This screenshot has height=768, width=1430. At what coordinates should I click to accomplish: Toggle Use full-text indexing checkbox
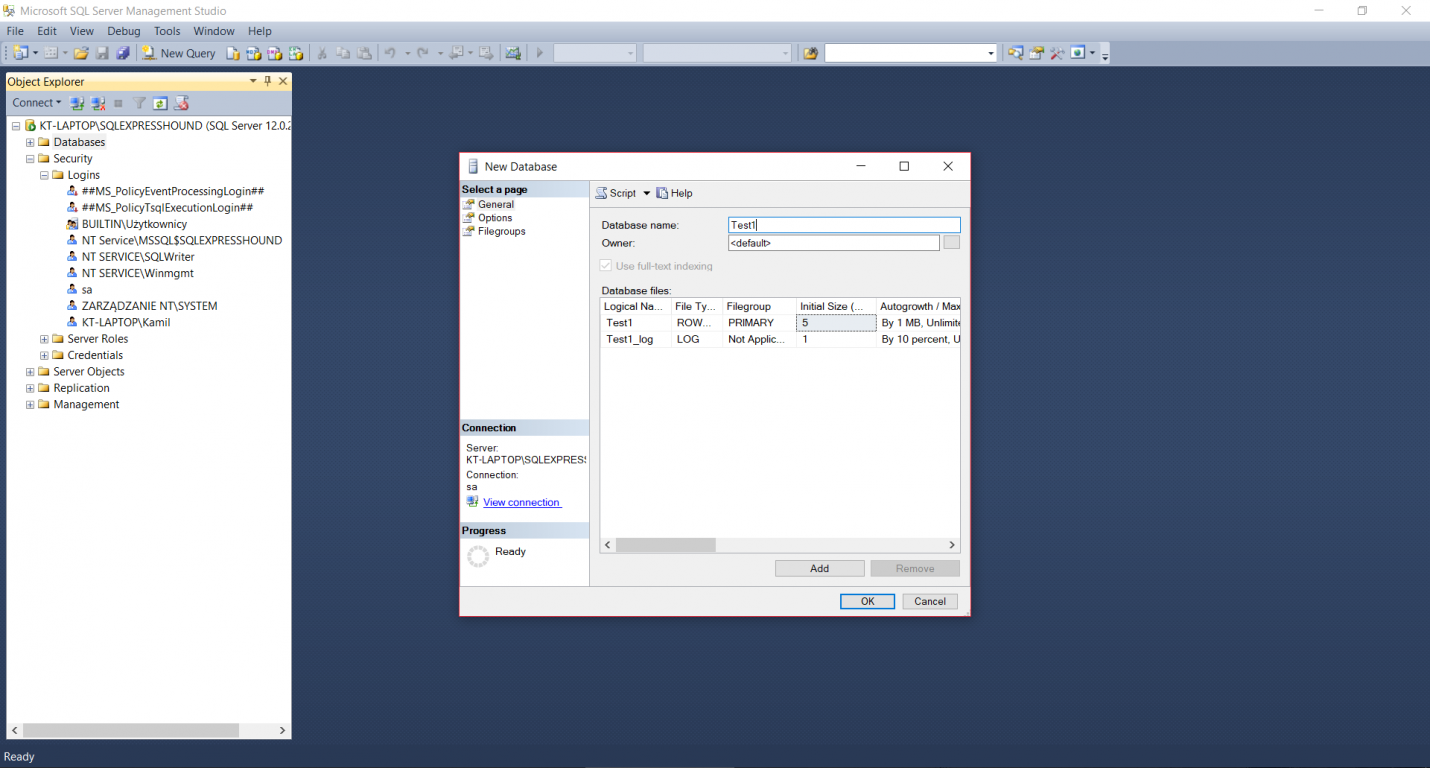605,266
